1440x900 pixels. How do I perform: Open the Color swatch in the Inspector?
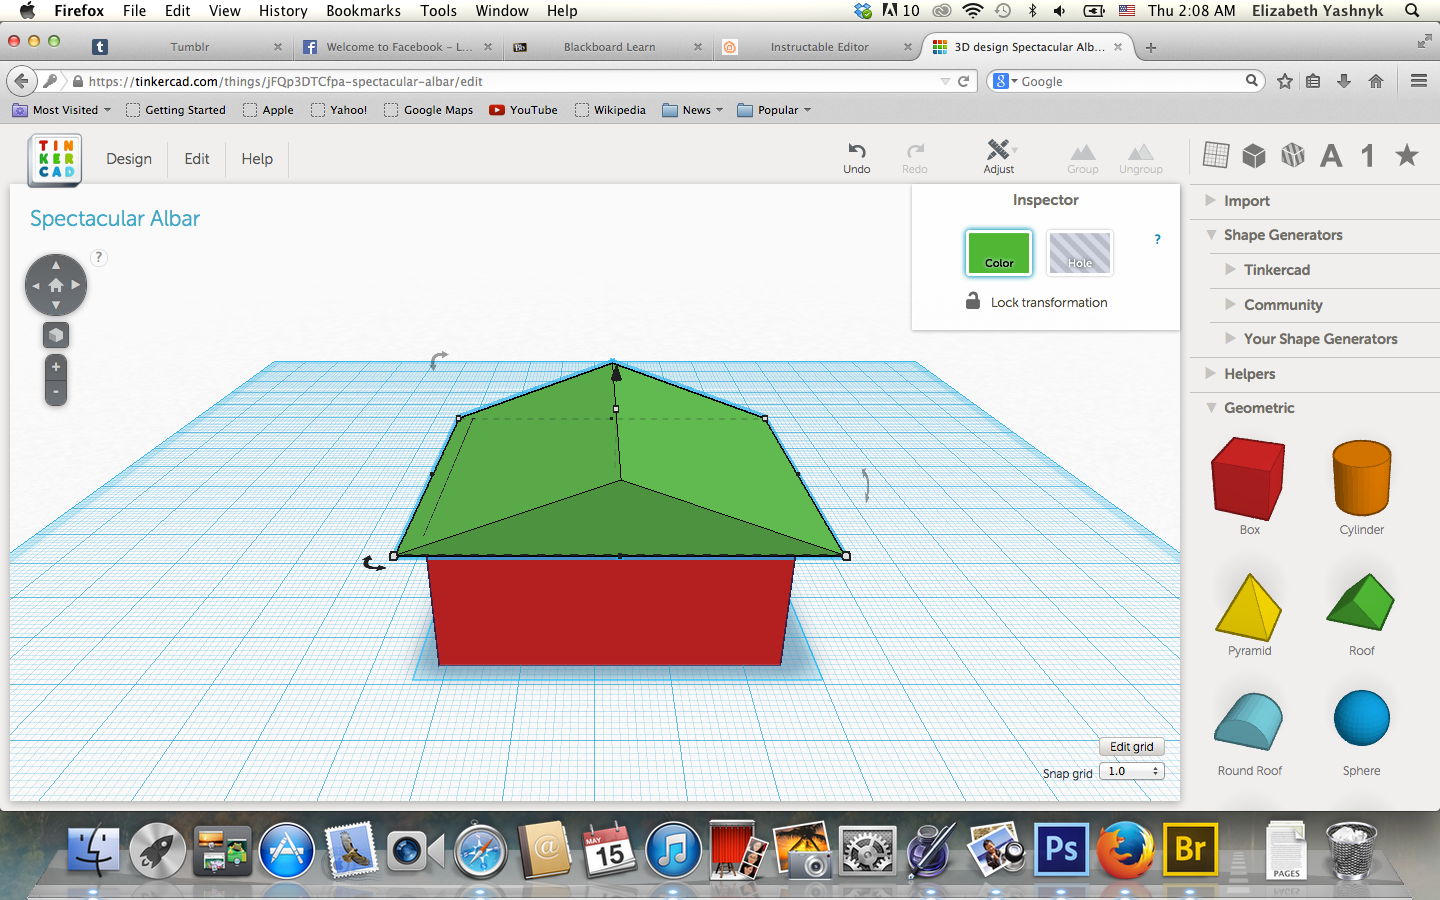point(998,253)
